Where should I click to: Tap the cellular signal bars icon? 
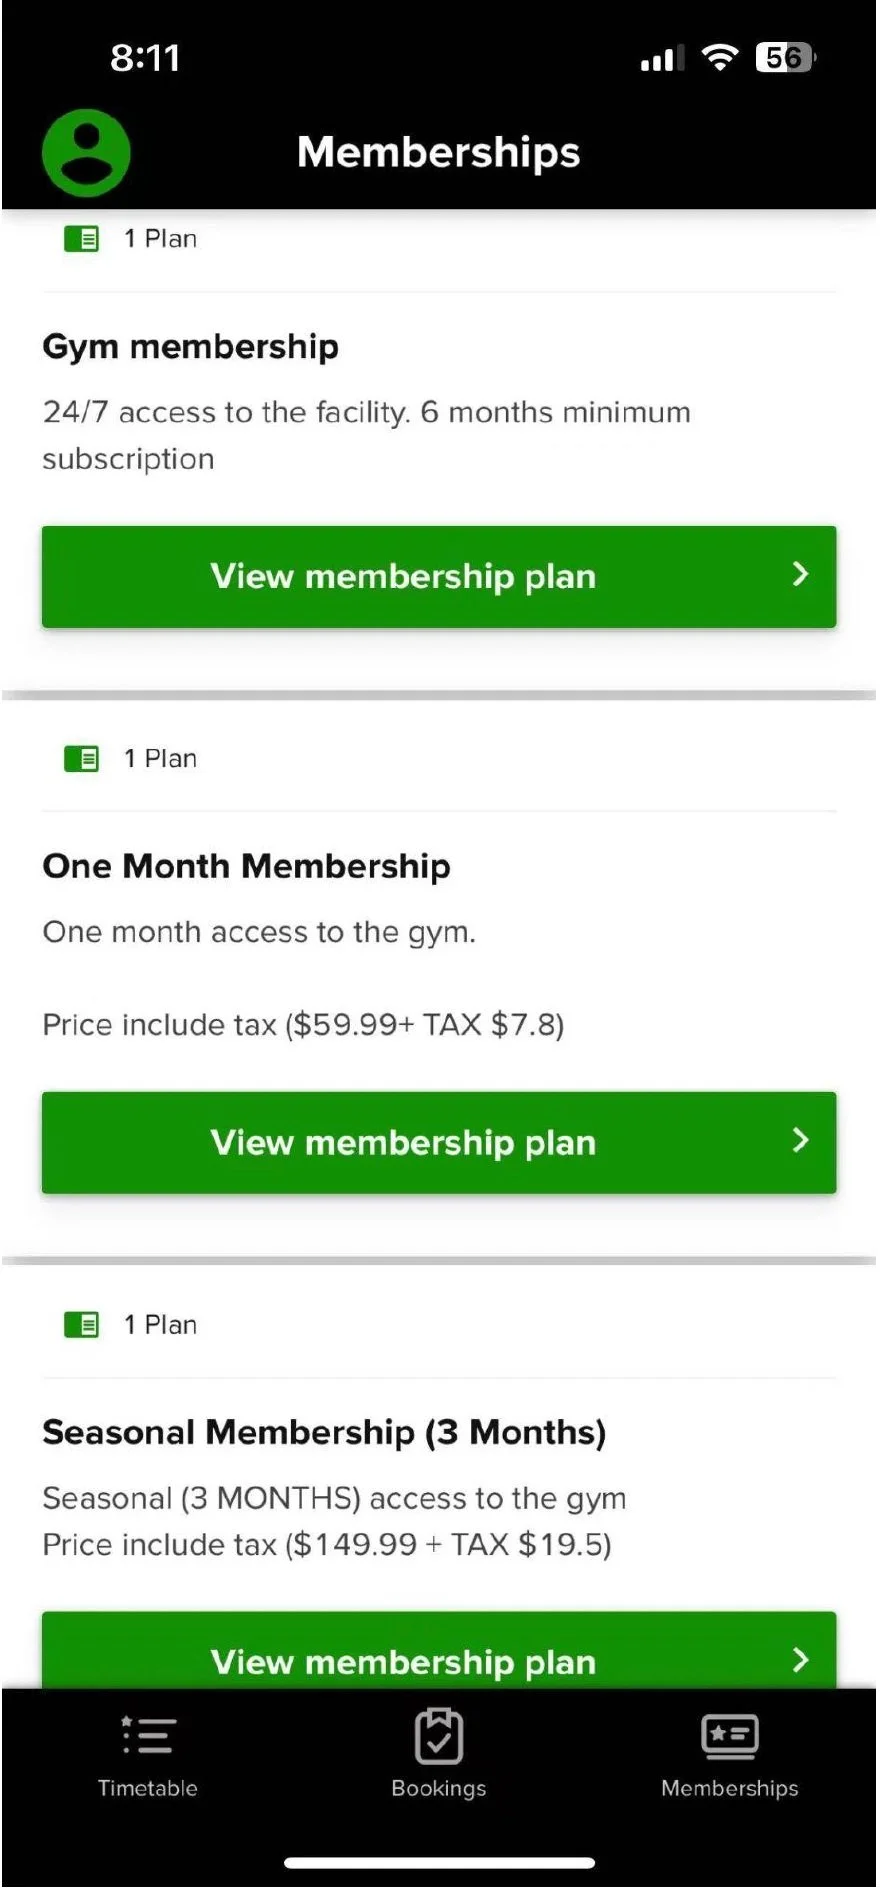click(662, 59)
